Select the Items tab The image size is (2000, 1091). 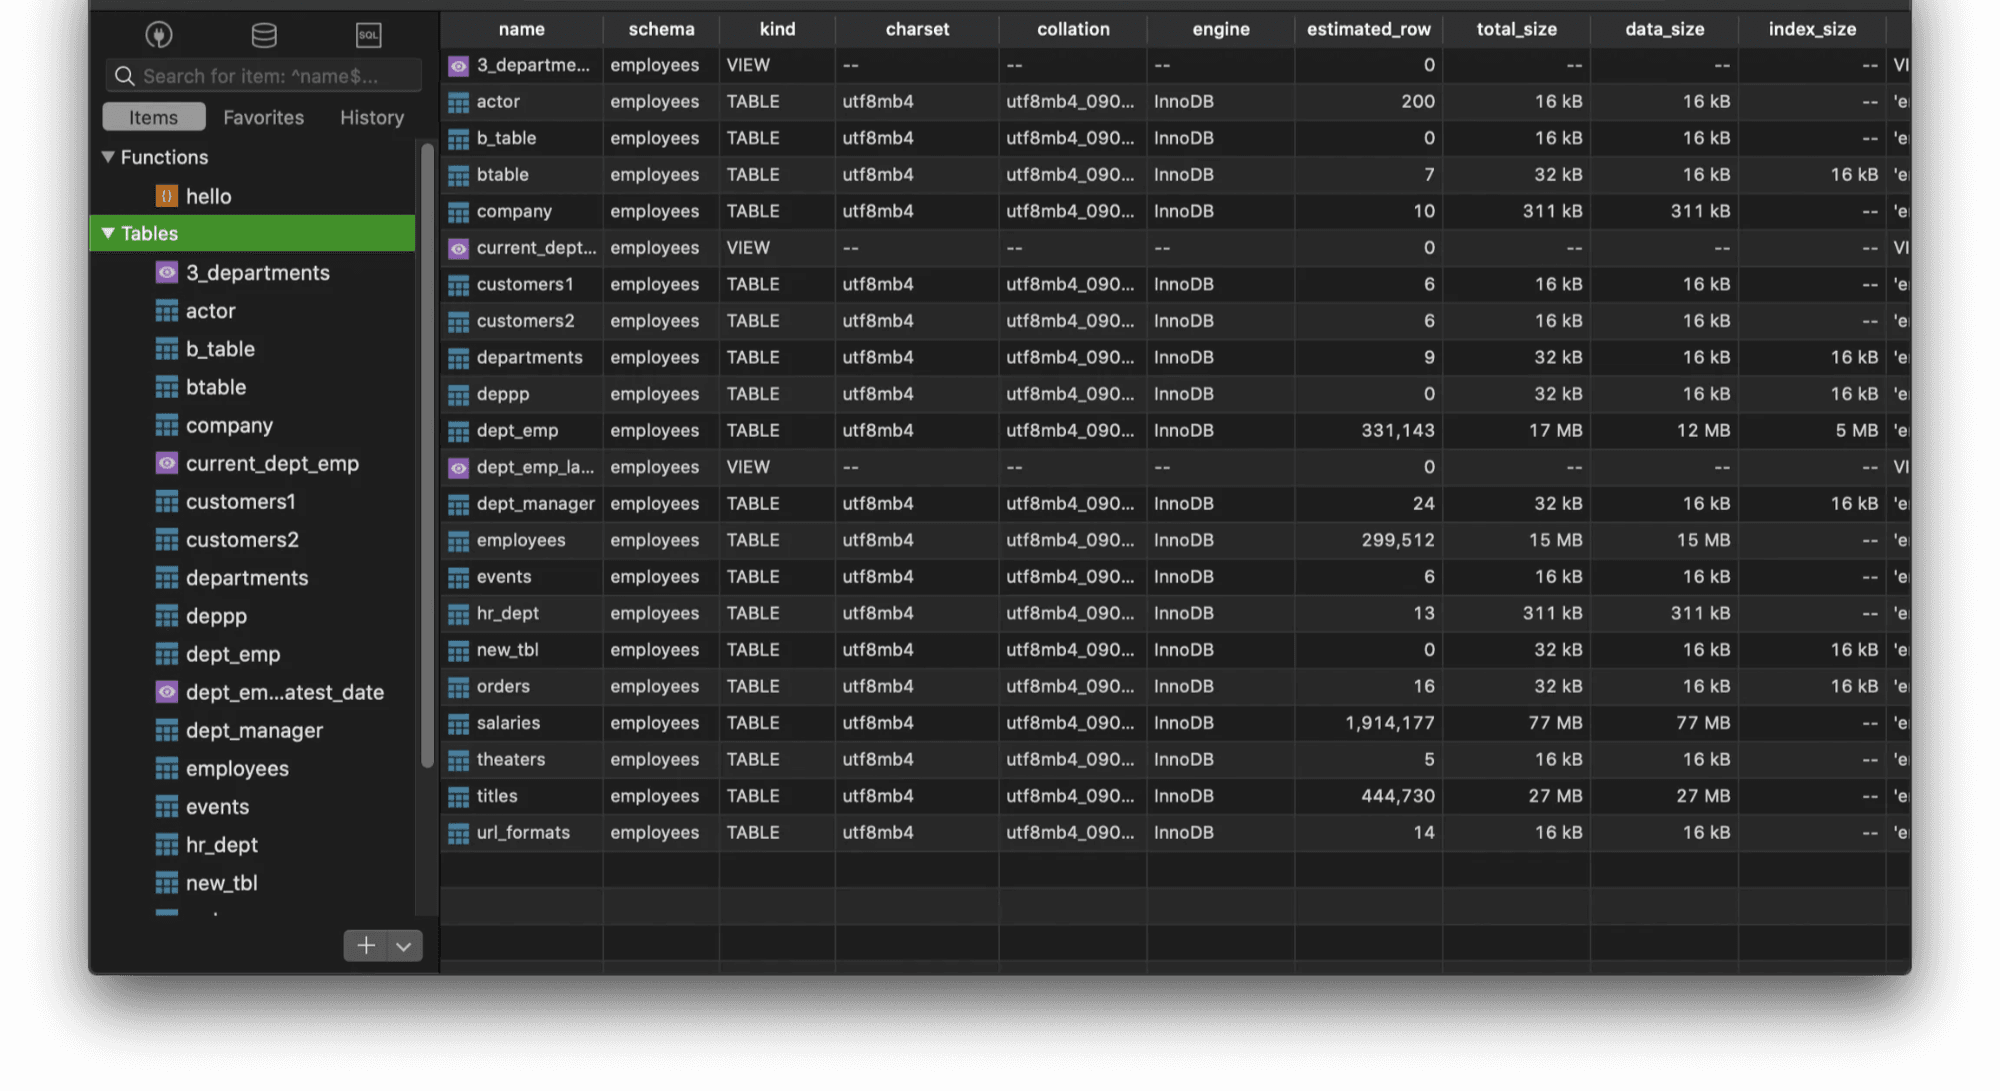pos(154,117)
